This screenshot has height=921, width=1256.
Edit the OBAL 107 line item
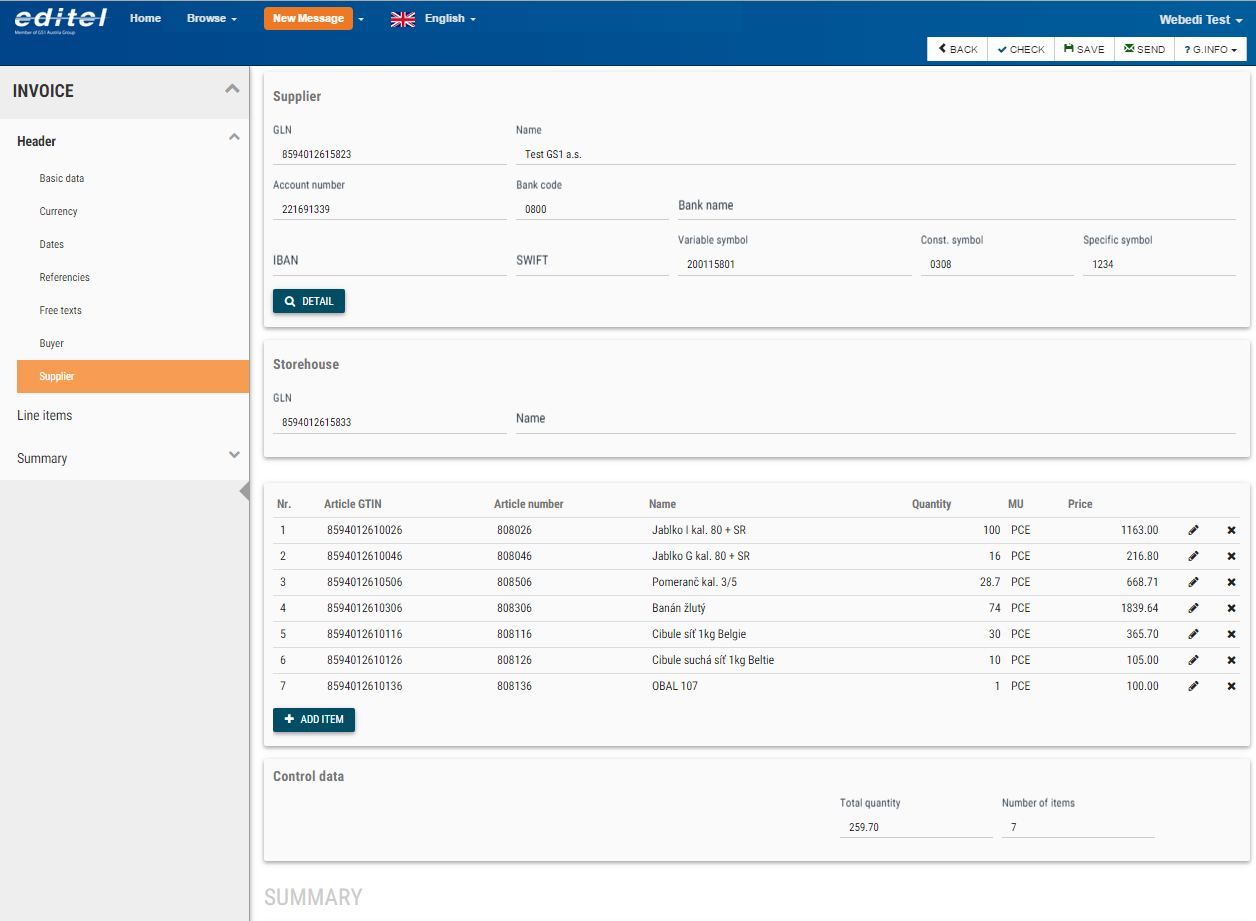tap(1193, 686)
